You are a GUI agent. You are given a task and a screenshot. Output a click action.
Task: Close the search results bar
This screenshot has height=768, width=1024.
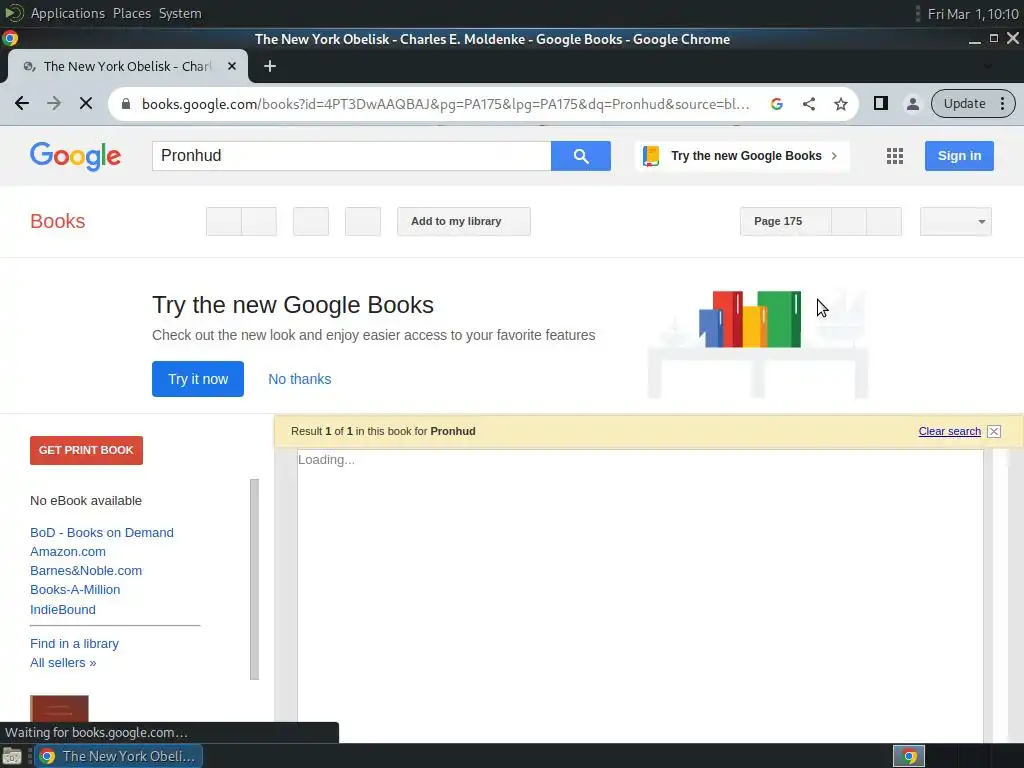pyautogui.click(x=994, y=431)
